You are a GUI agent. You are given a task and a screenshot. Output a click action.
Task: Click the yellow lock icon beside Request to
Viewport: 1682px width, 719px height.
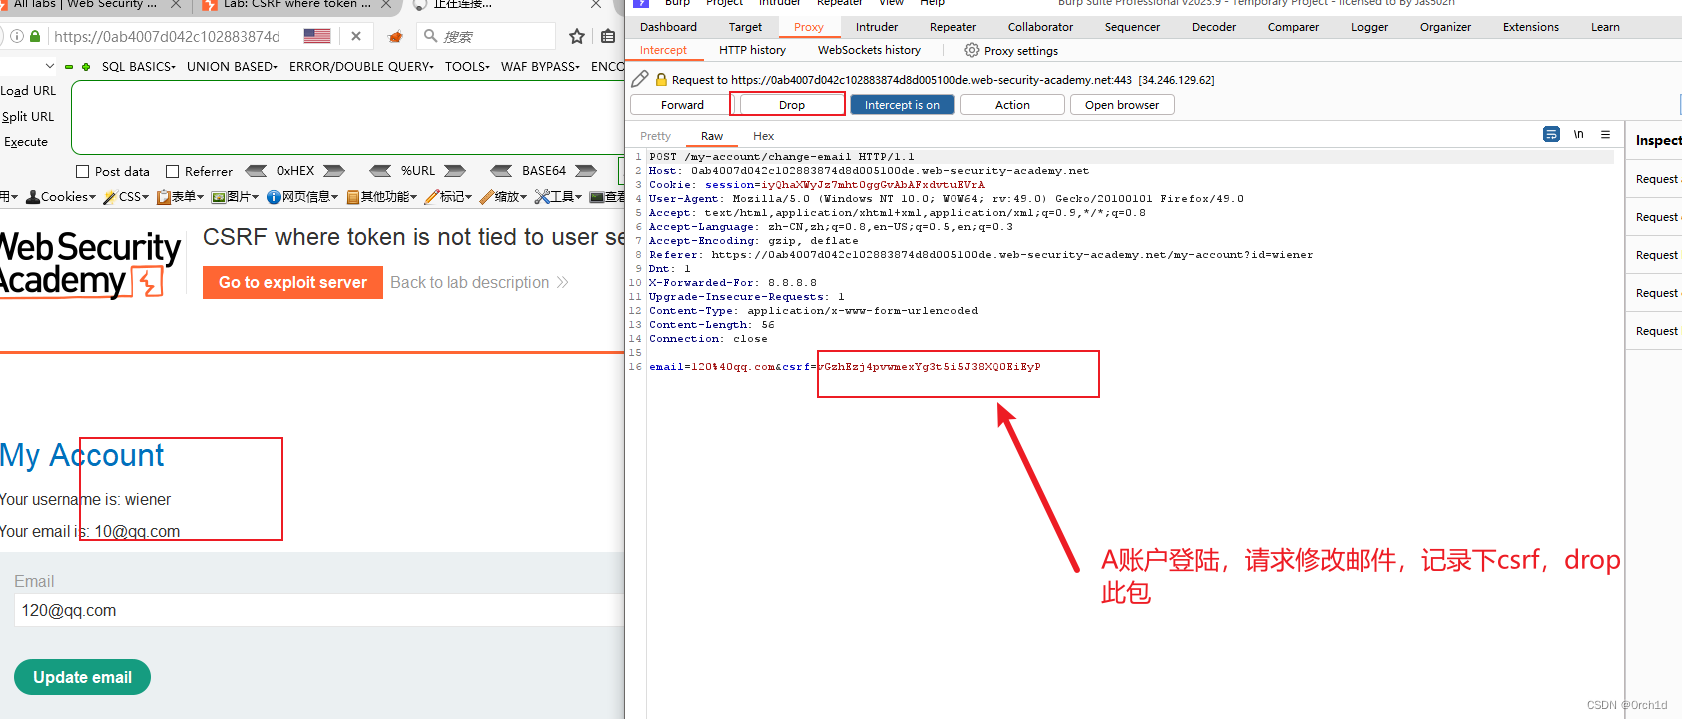point(661,79)
